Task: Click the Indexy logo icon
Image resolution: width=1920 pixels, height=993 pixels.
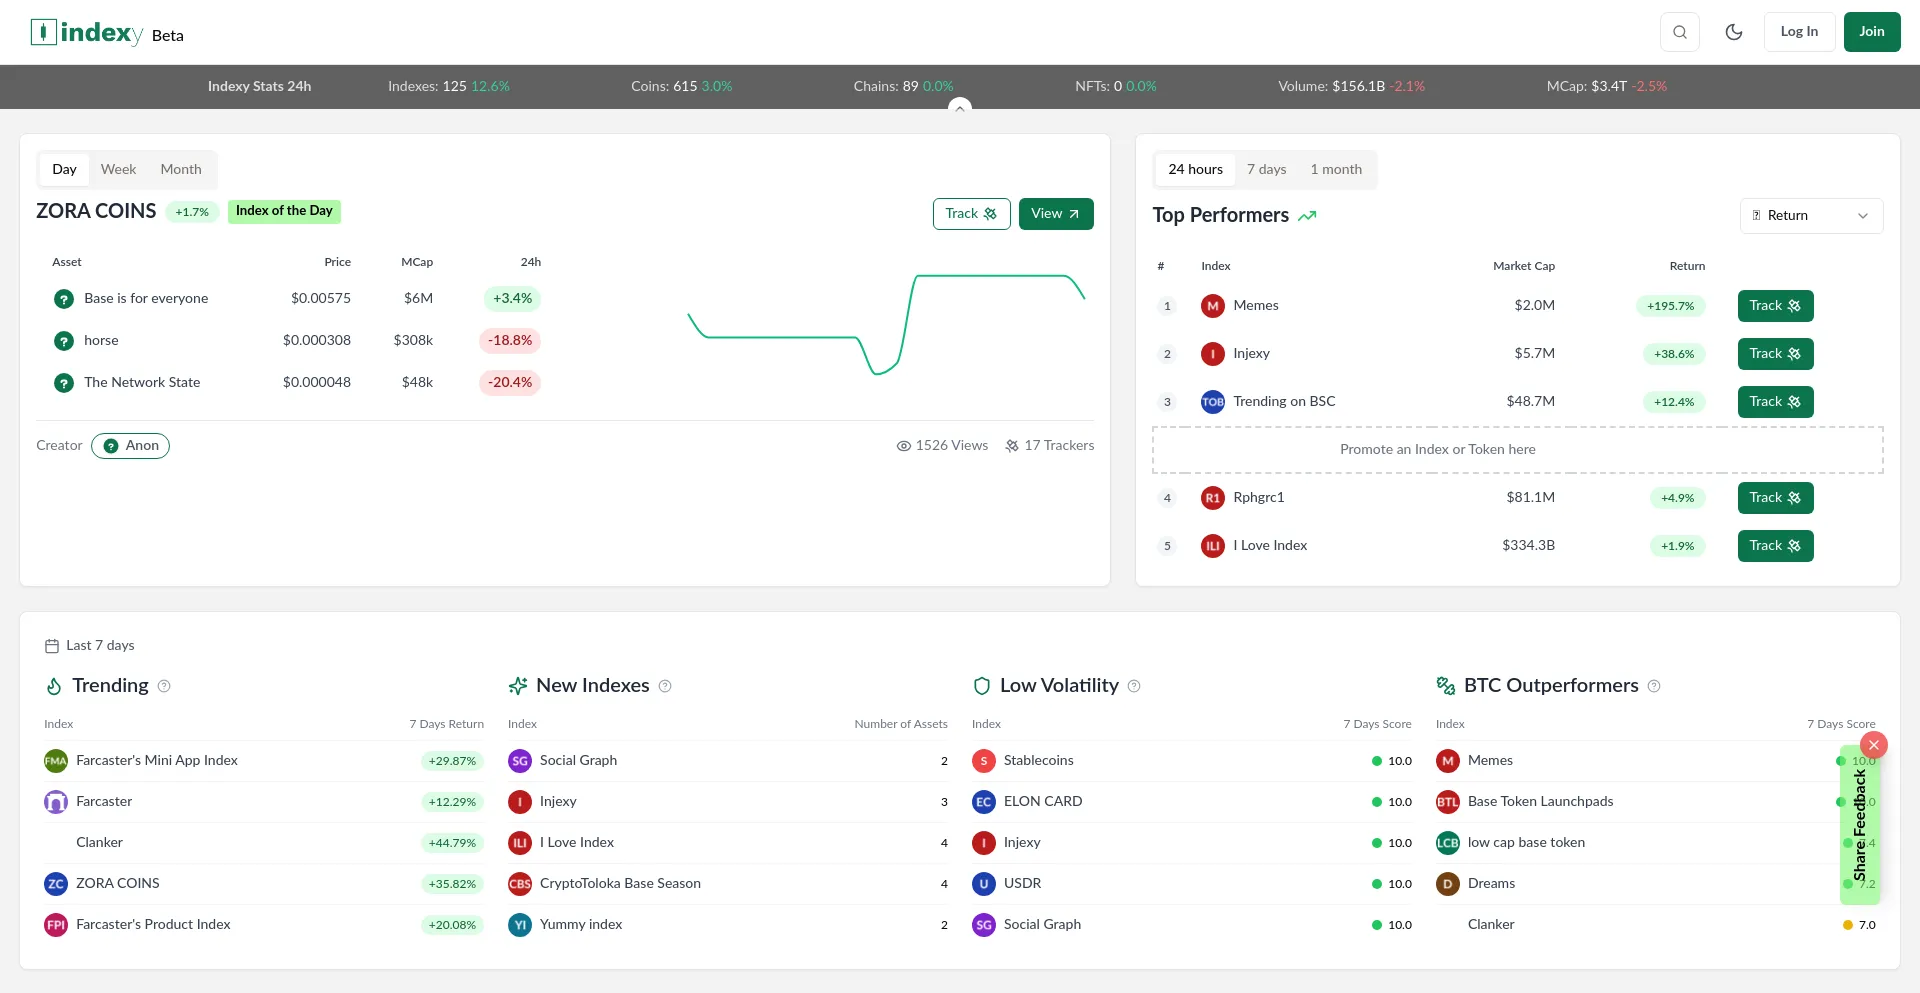Action: [x=43, y=33]
